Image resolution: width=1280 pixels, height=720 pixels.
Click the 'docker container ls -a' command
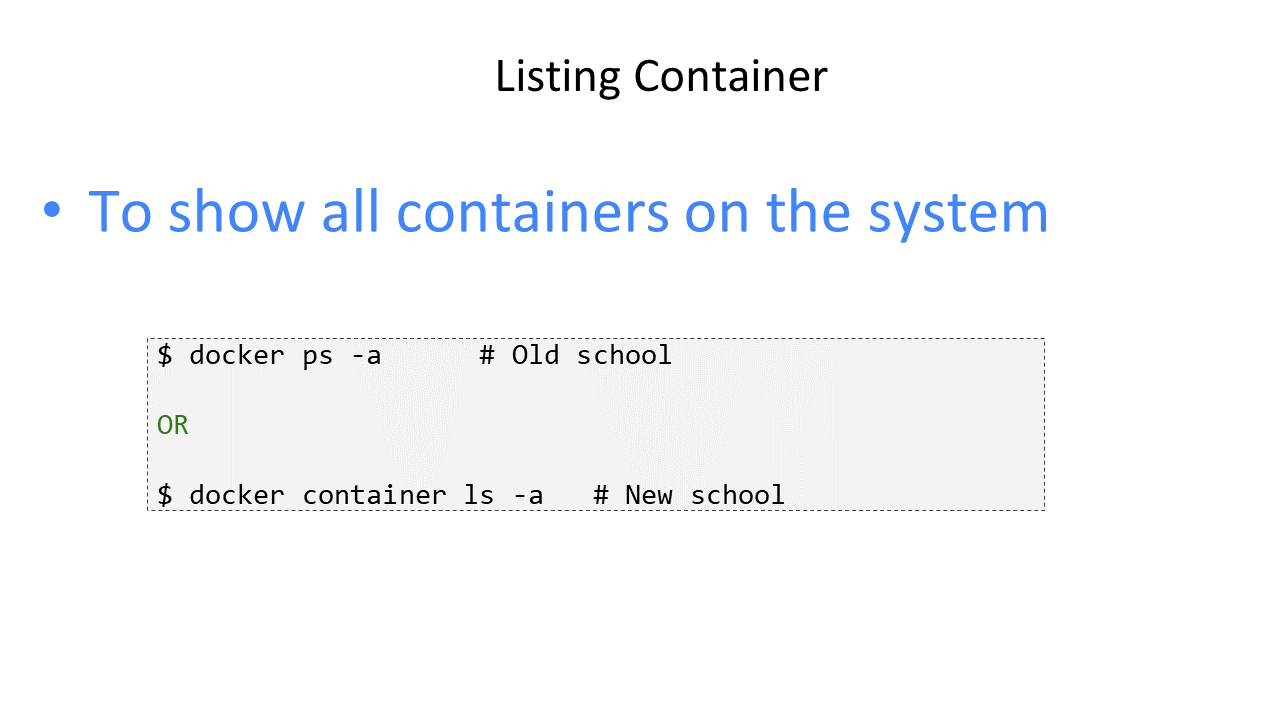click(x=366, y=495)
